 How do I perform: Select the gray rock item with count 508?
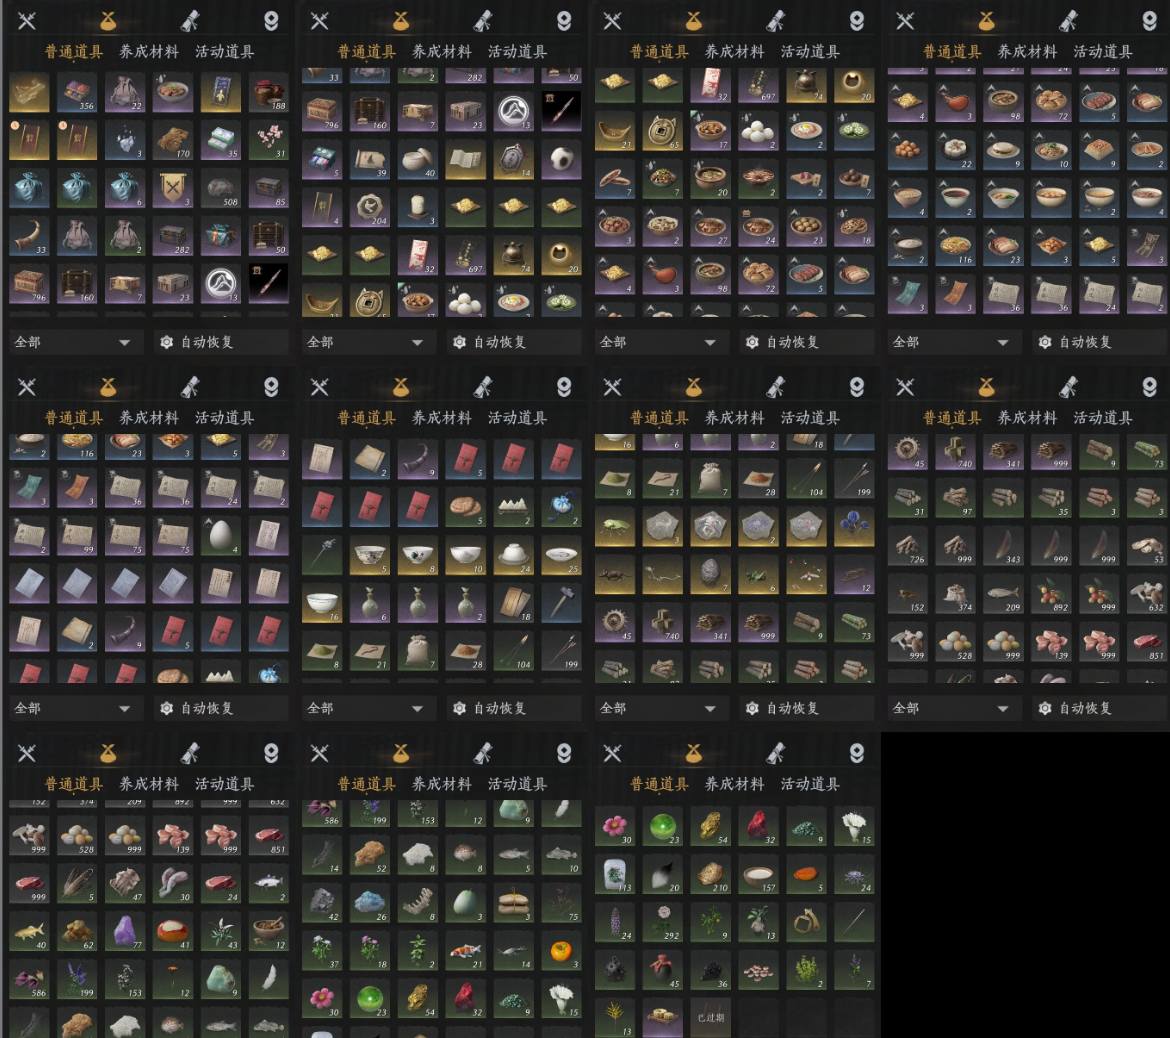221,188
